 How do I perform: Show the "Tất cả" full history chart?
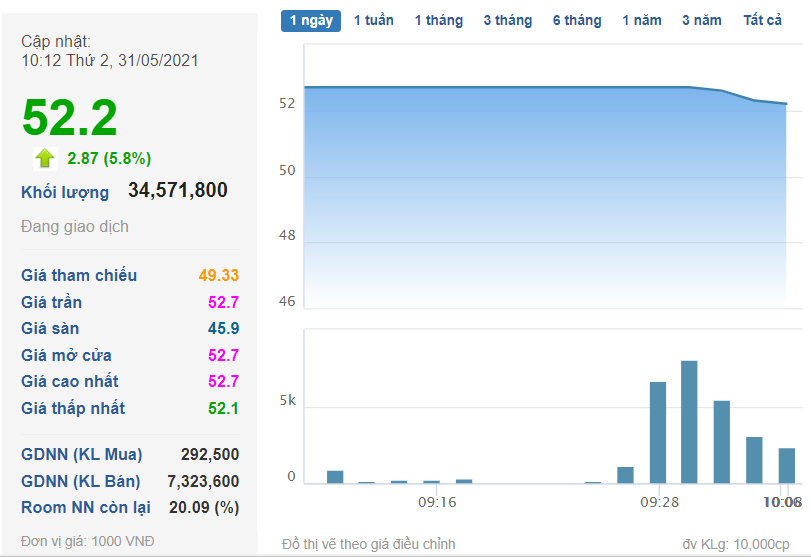pyautogui.click(x=762, y=20)
